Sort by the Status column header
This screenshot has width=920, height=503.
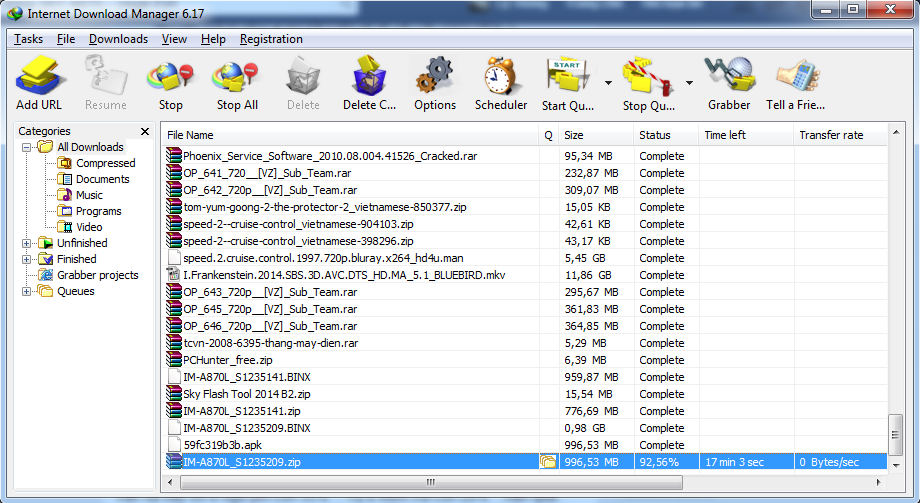[664, 135]
